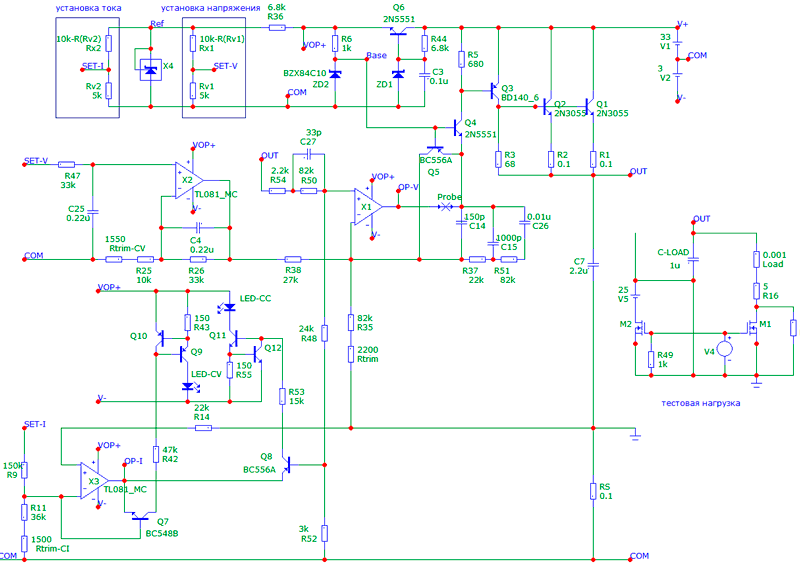Select the V4 voltage source circle
This screenshot has width=800, height=567.
tap(725, 349)
